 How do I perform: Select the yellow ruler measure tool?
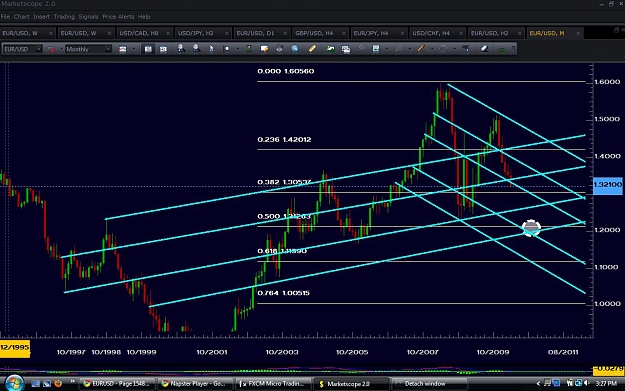click(312, 49)
